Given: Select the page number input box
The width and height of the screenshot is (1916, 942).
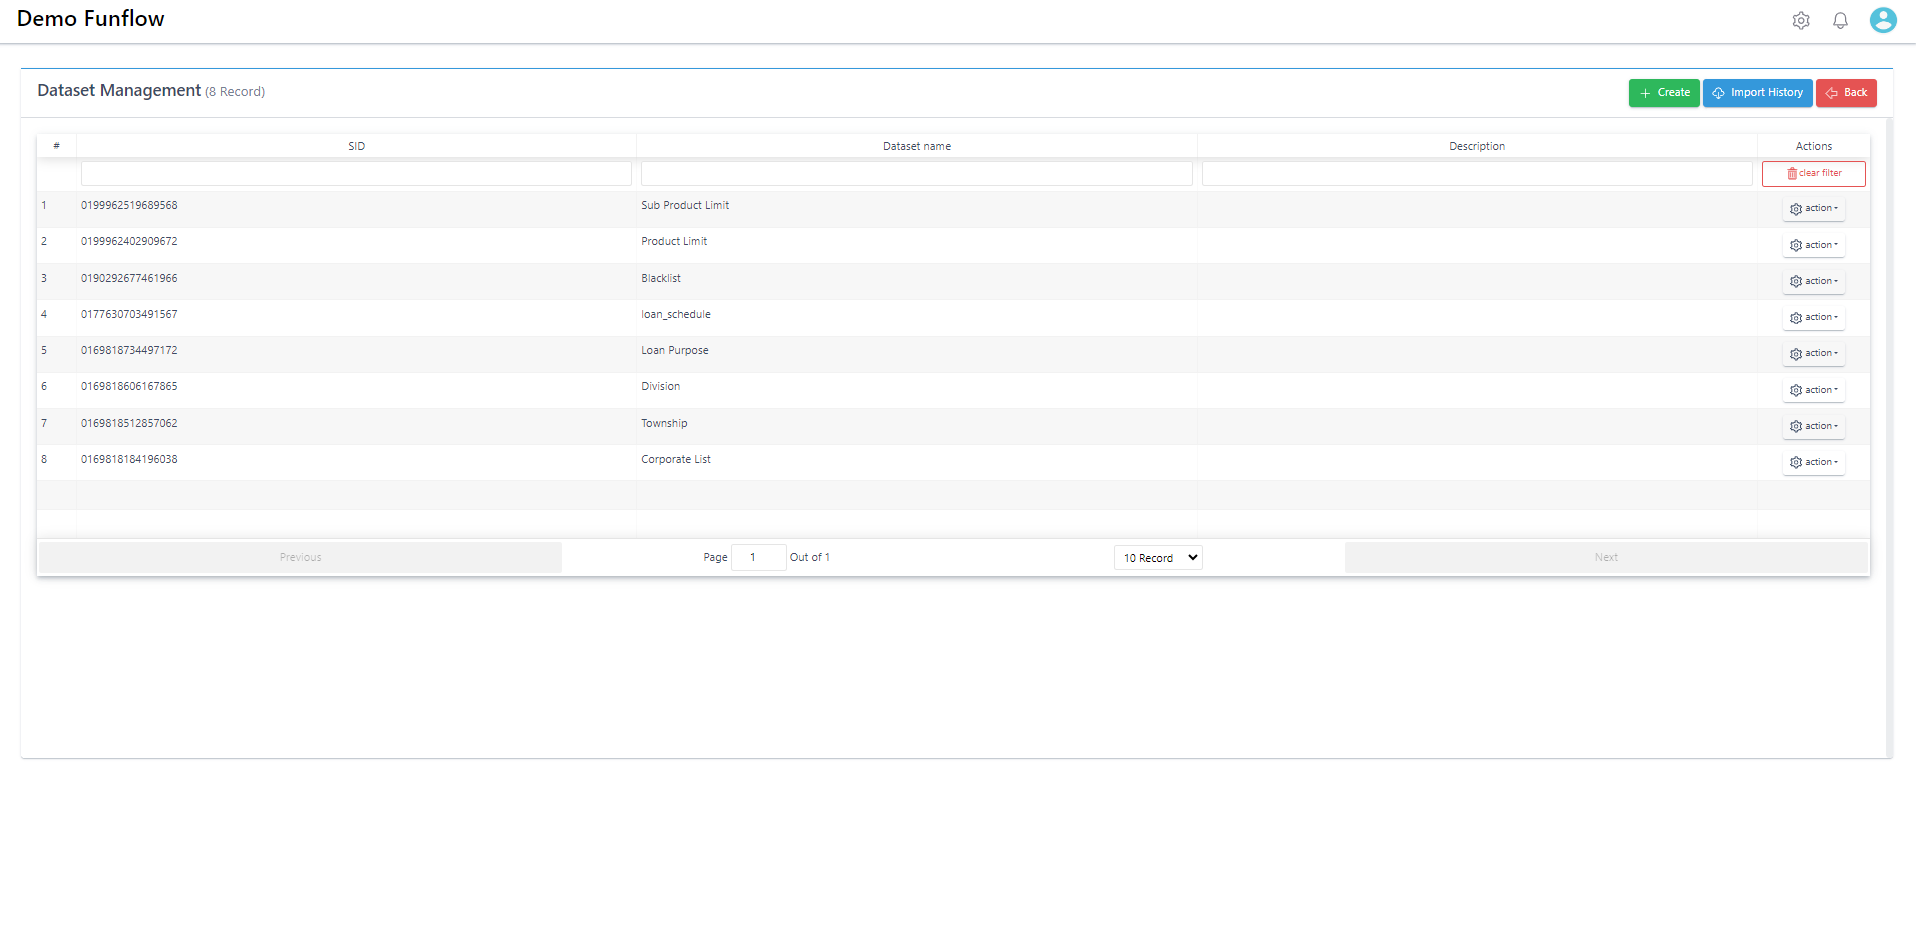Looking at the screenshot, I should coord(758,558).
